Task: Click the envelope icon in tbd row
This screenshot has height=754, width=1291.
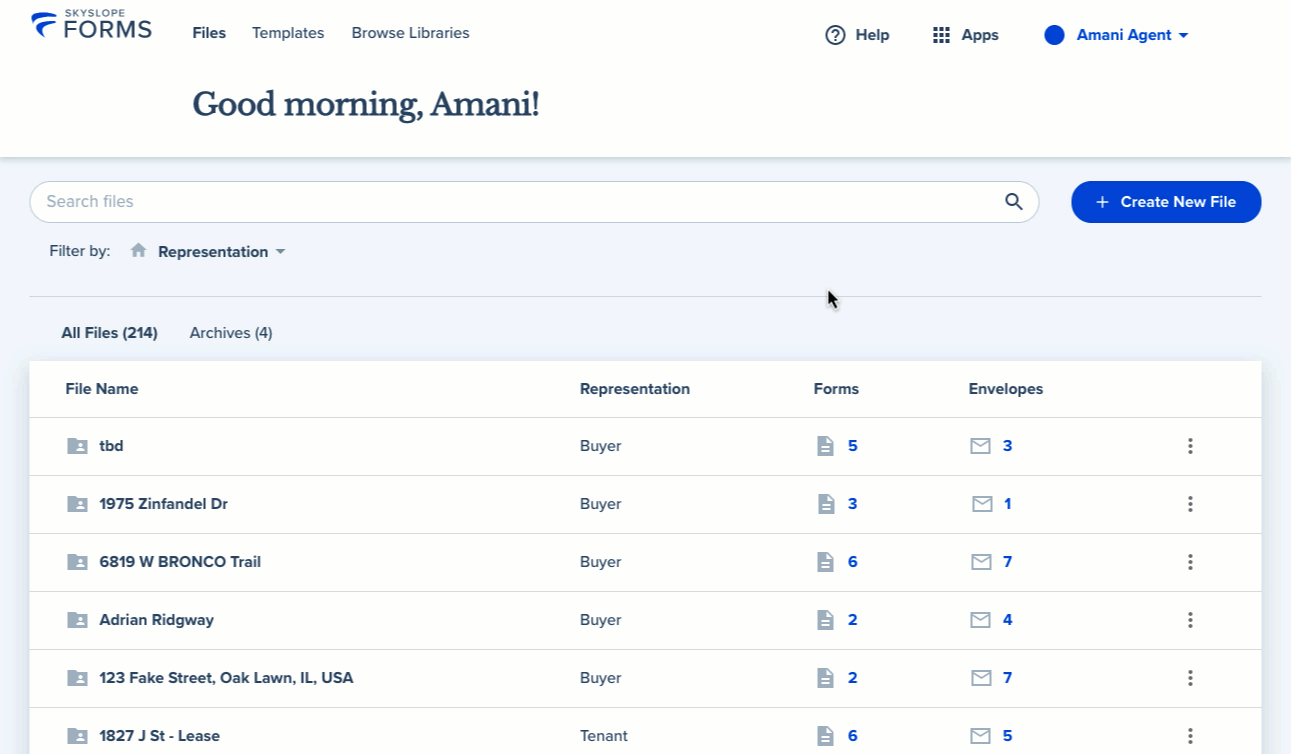Action: point(981,446)
